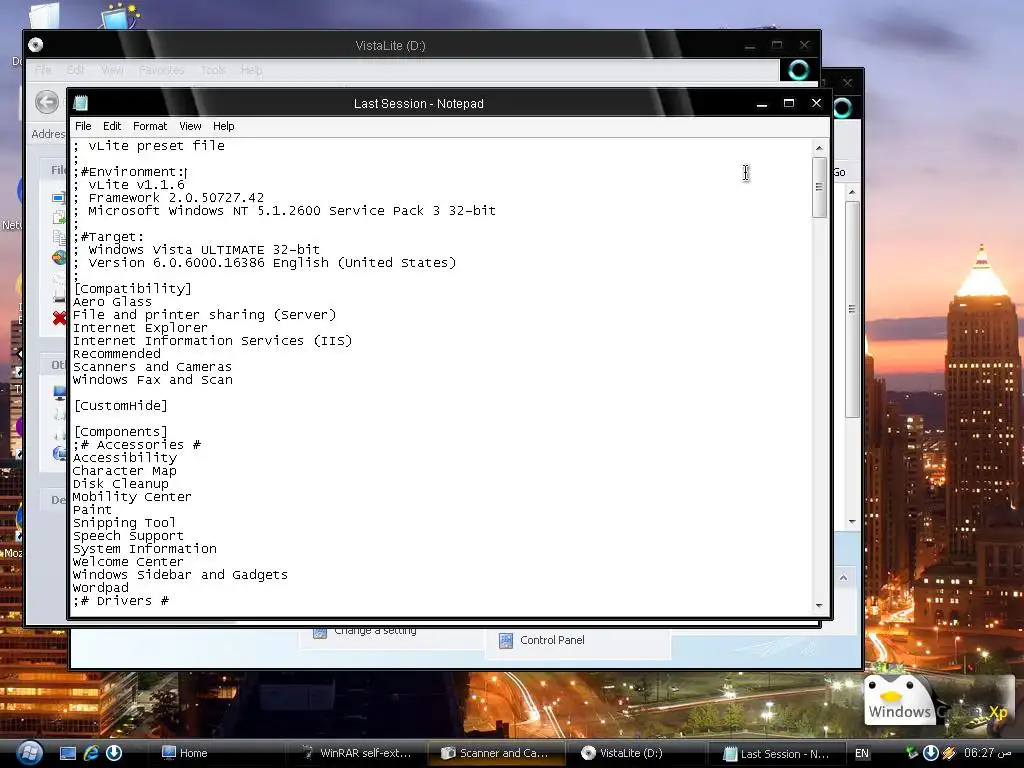Click the back window's vertical scrollbar thumb

pyautogui.click(x=852, y=309)
